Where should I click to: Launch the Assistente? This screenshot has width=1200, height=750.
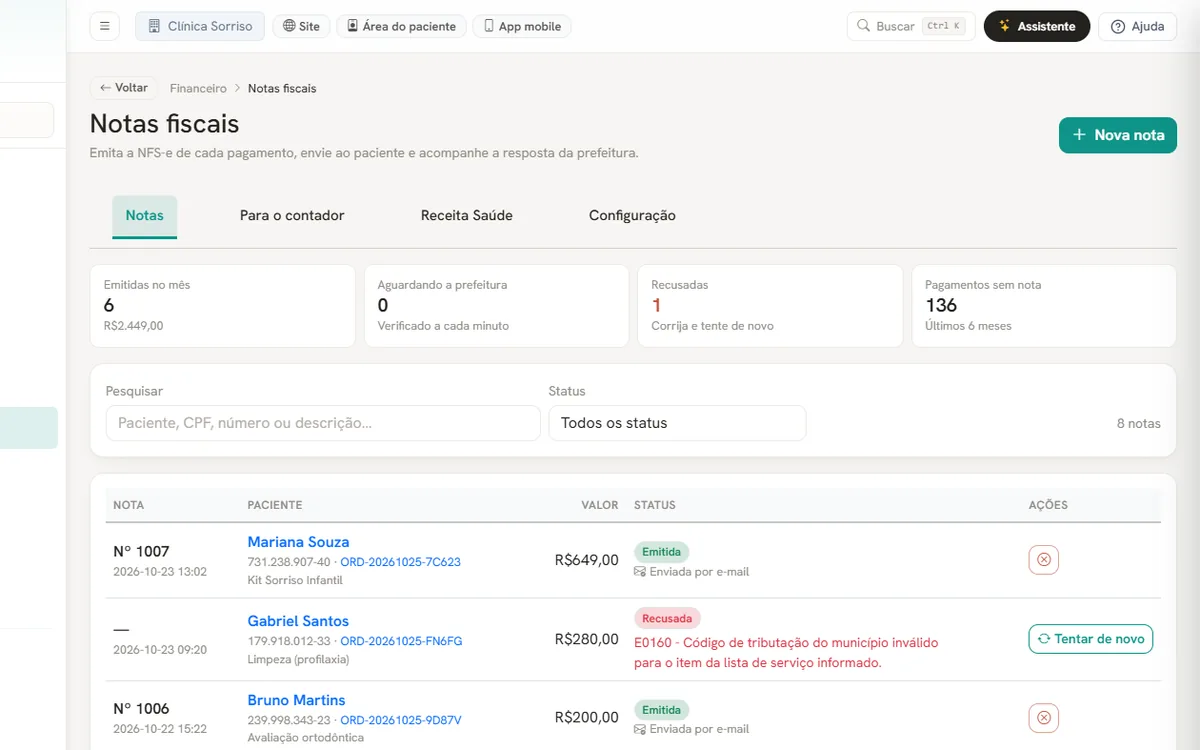pos(1037,26)
